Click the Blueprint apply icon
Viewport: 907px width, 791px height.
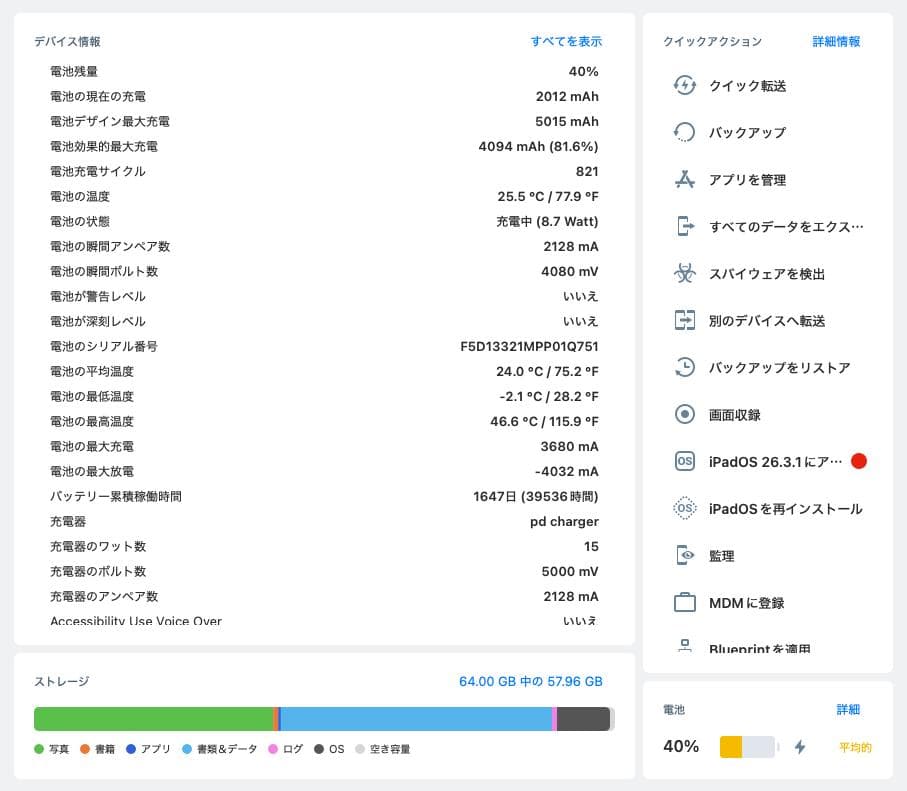685,645
